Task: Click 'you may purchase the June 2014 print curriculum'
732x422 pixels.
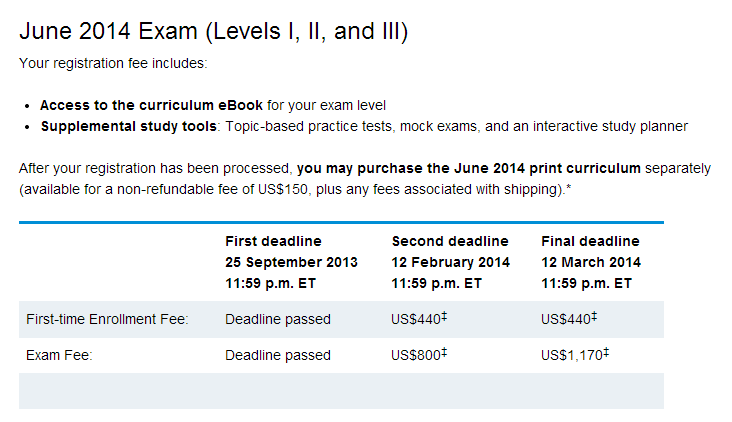Action: 469,168
